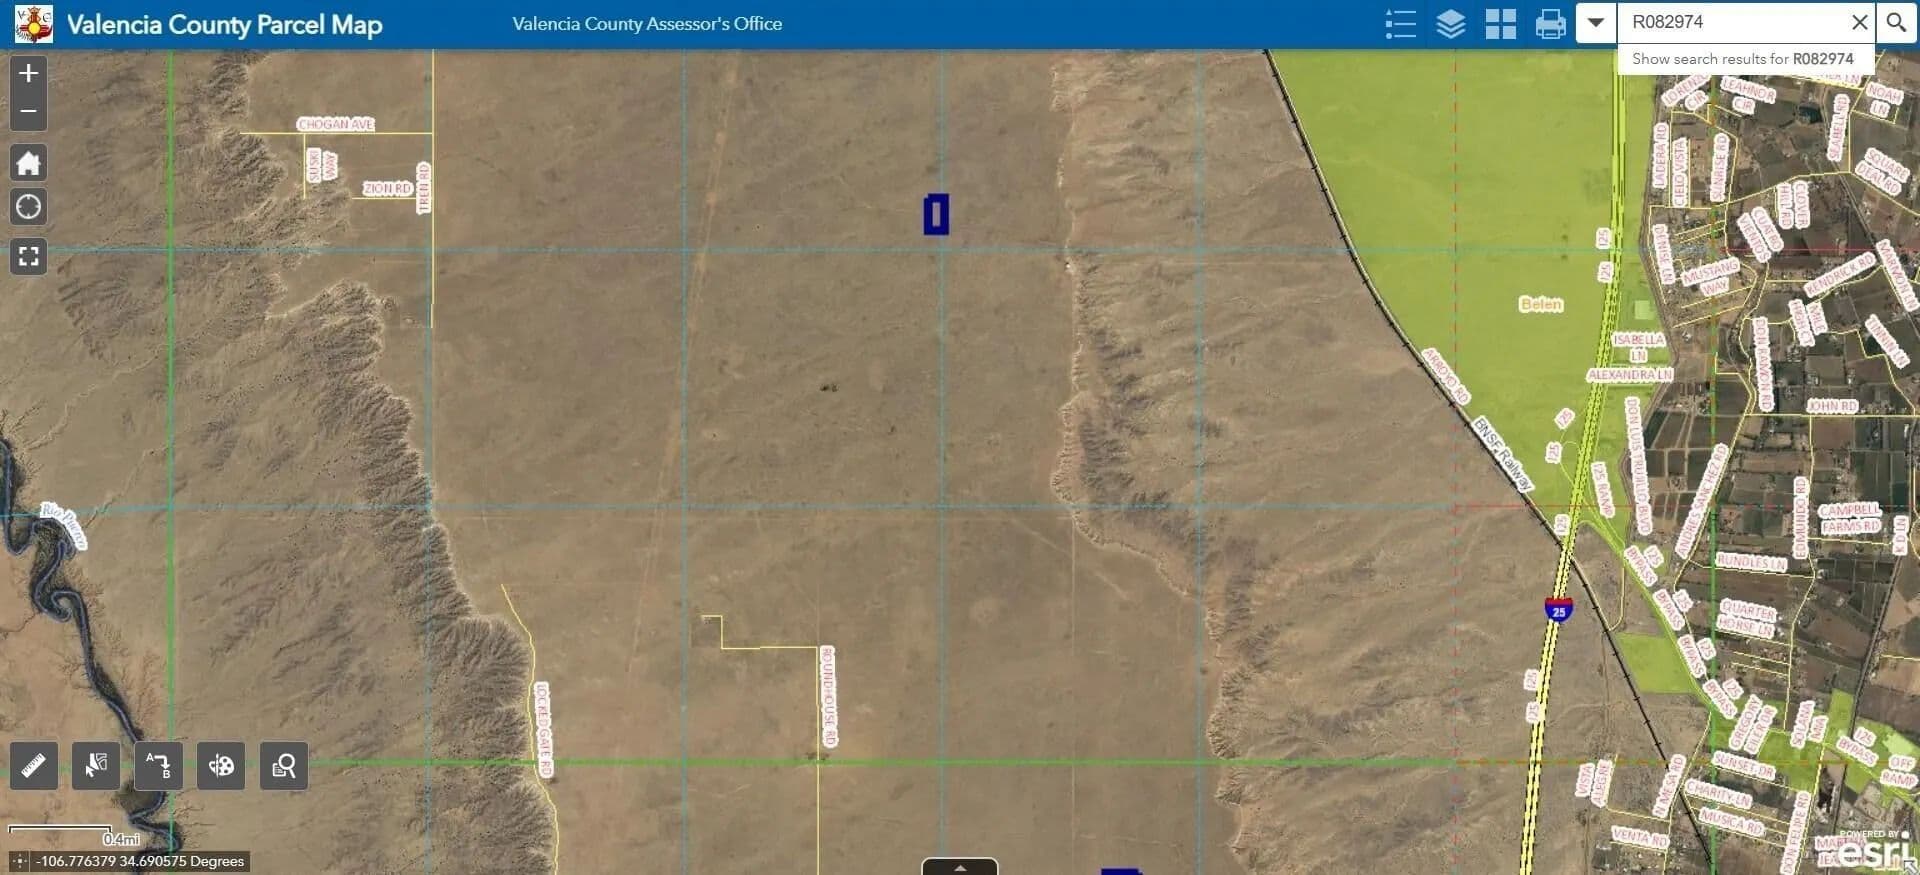Open the Legend panel
Image resolution: width=1920 pixels, height=875 pixels.
coord(1401,23)
